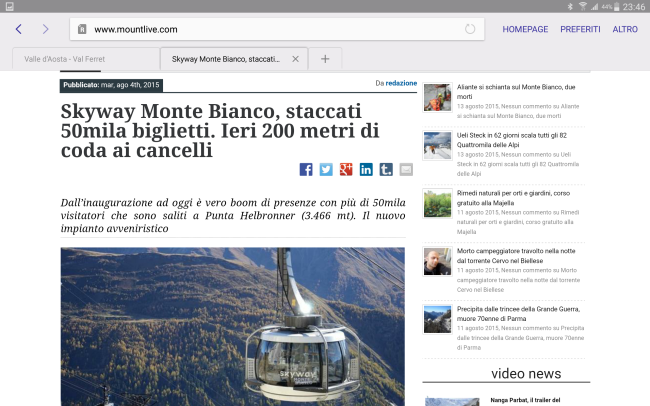
Task: Share article on Facebook
Action: point(306,169)
